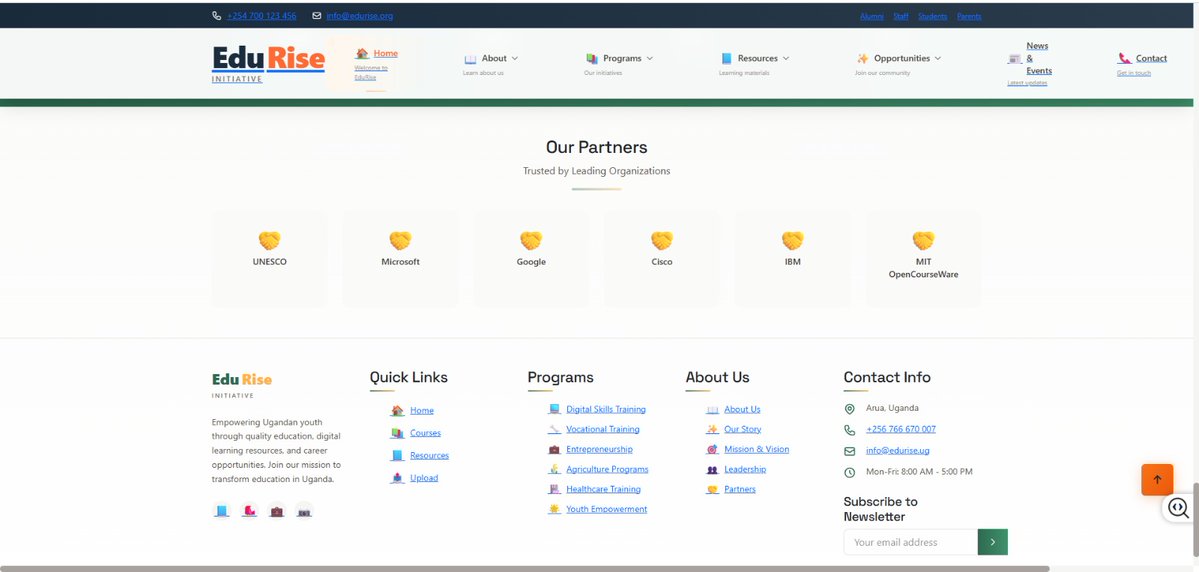Click the Your email address input field
This screenshot has width=1199, height=572.
(911, 542)
